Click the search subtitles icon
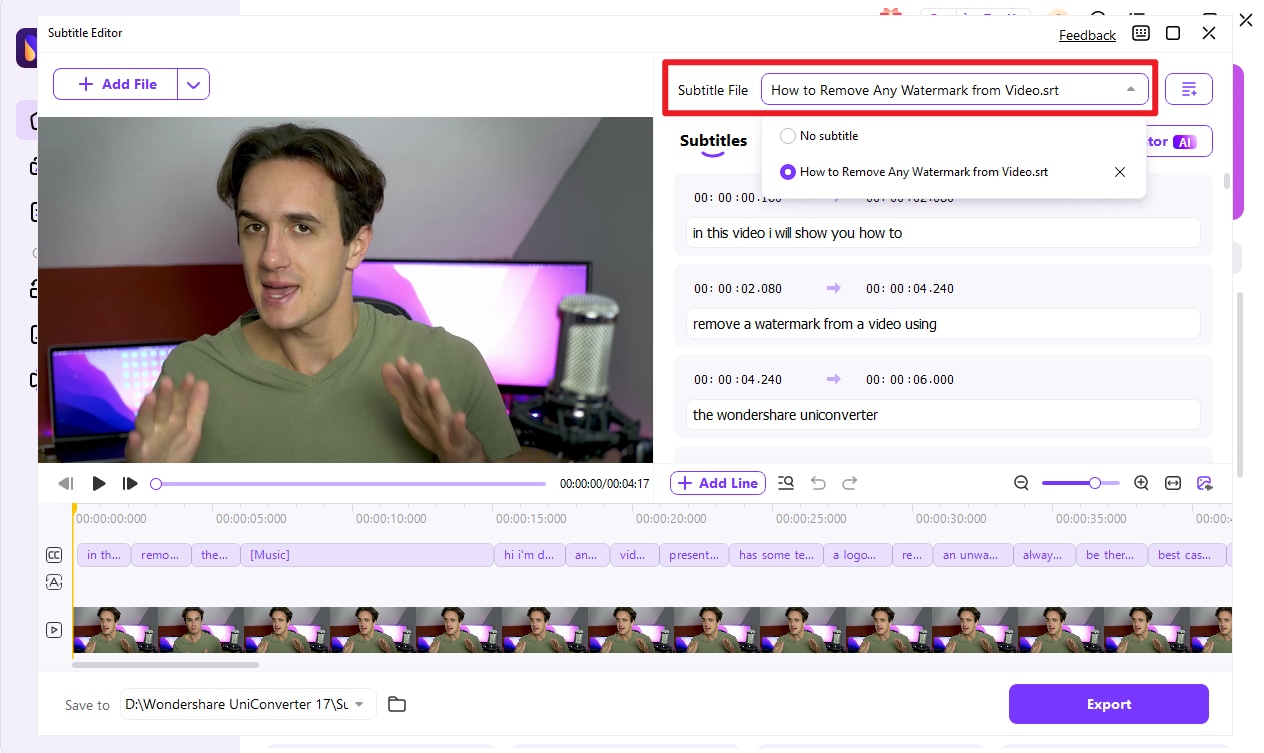This screenshot has height=753, width=1264. [x=786, y=483]
